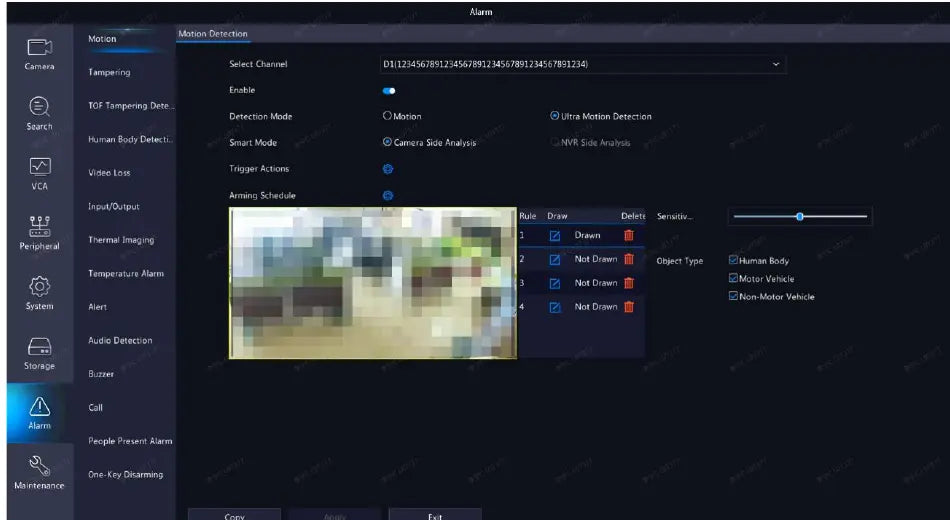The height and width of the screenshot is (520, 950).
Task: Select rule 2 Not Drawn text
Action: coord(596,259)
